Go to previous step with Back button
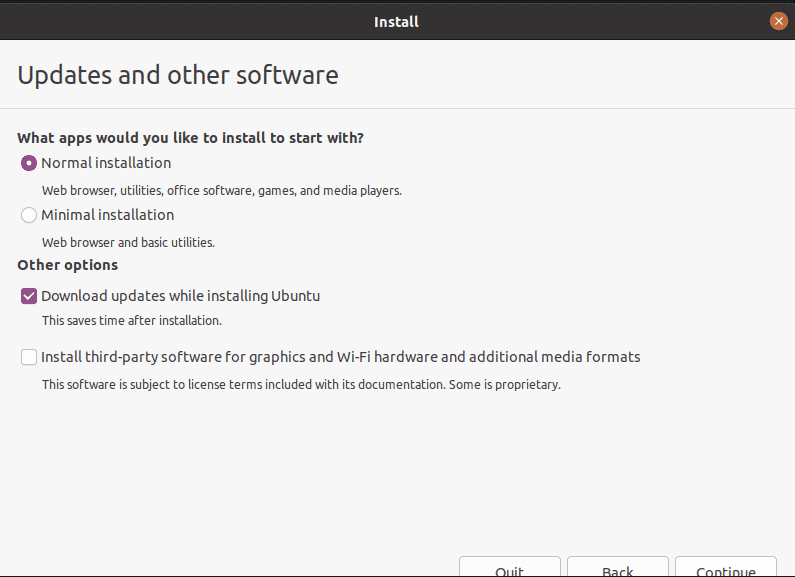Image resolution: width=795 pixels, height=577 pixels. 618,568
